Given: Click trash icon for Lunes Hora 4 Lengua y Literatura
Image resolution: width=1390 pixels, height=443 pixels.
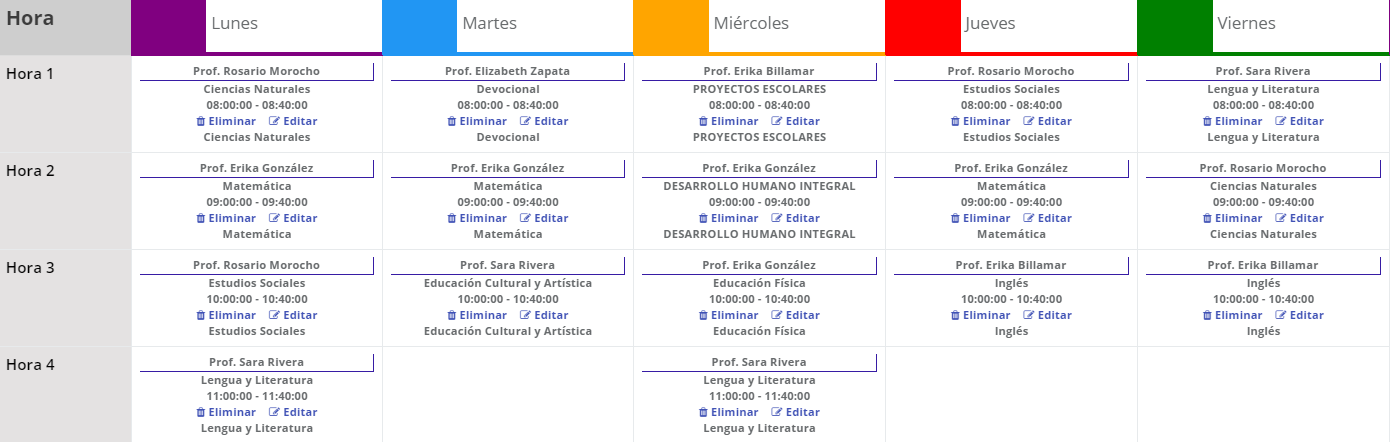Looking at the screenshot, I should point(200,412).
